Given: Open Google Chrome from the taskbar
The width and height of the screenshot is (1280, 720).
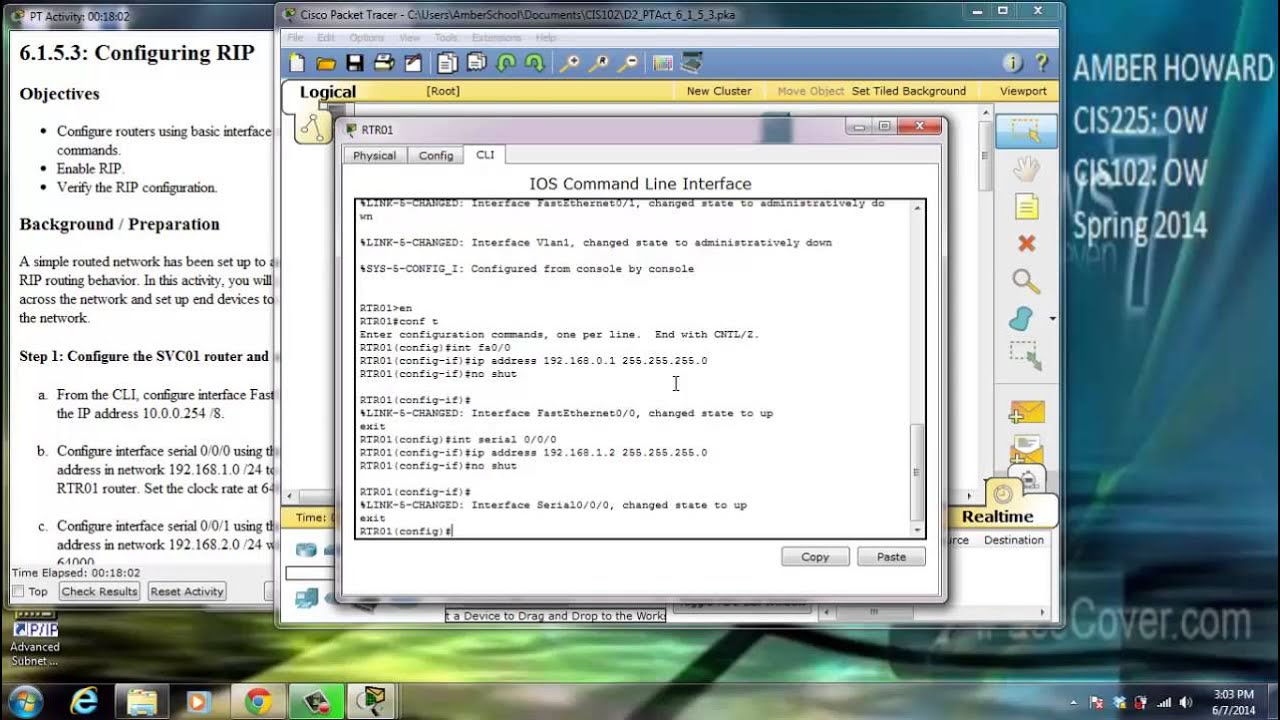Looking at the screenshot, I should point(258,701).
